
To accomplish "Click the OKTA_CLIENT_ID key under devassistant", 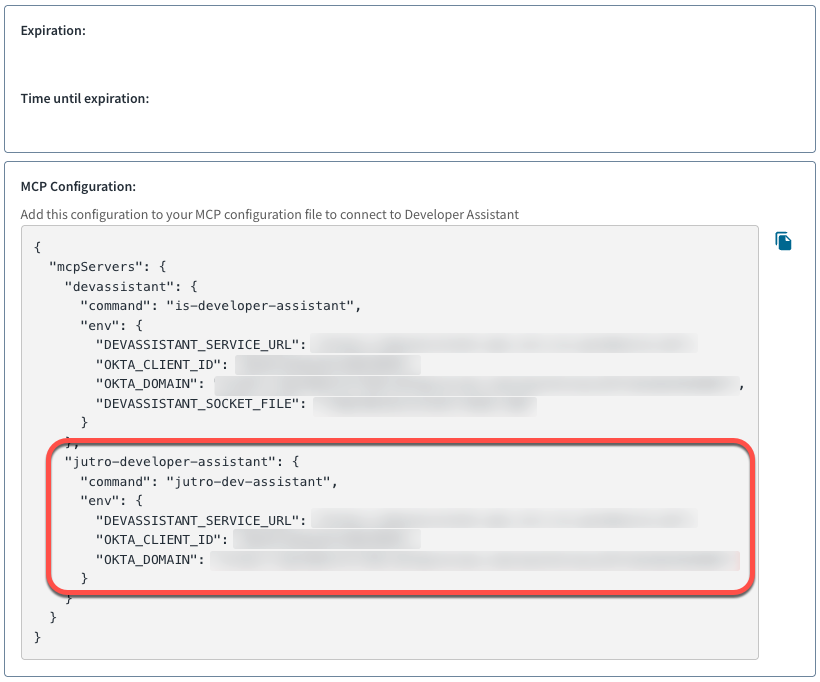I will click(158, 365).
